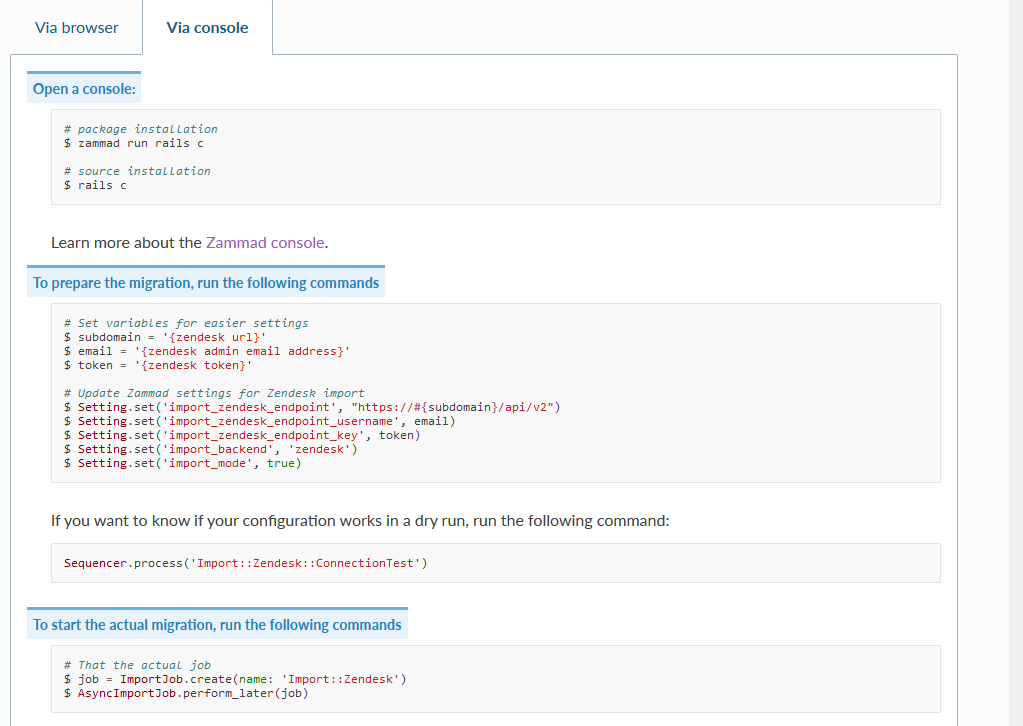Click the "Learn more about the" sentence text
The image size is (1023, 726).
point(127,243)
